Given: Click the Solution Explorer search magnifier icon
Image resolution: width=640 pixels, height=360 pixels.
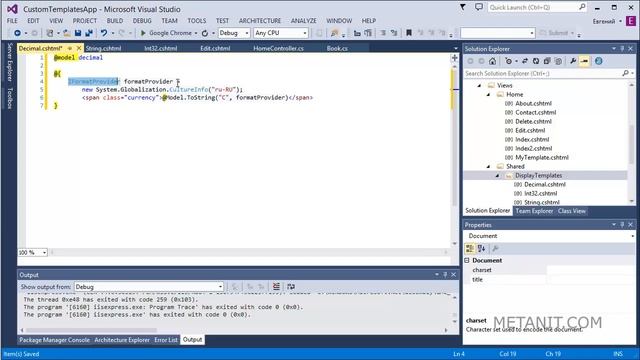Looking at the screenshot, I should pos(625,73).
